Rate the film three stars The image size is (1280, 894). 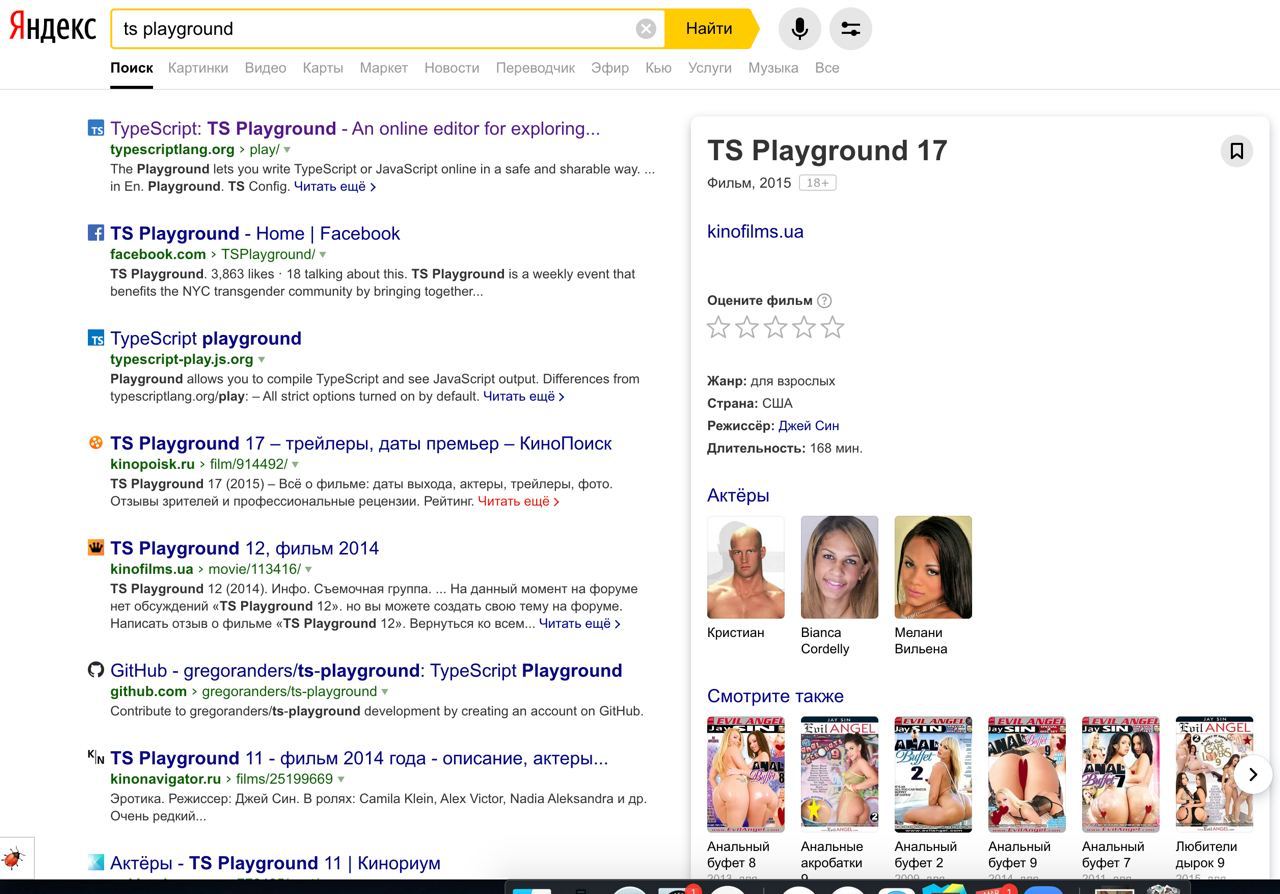pyautogui.click(x=775, y=327)
